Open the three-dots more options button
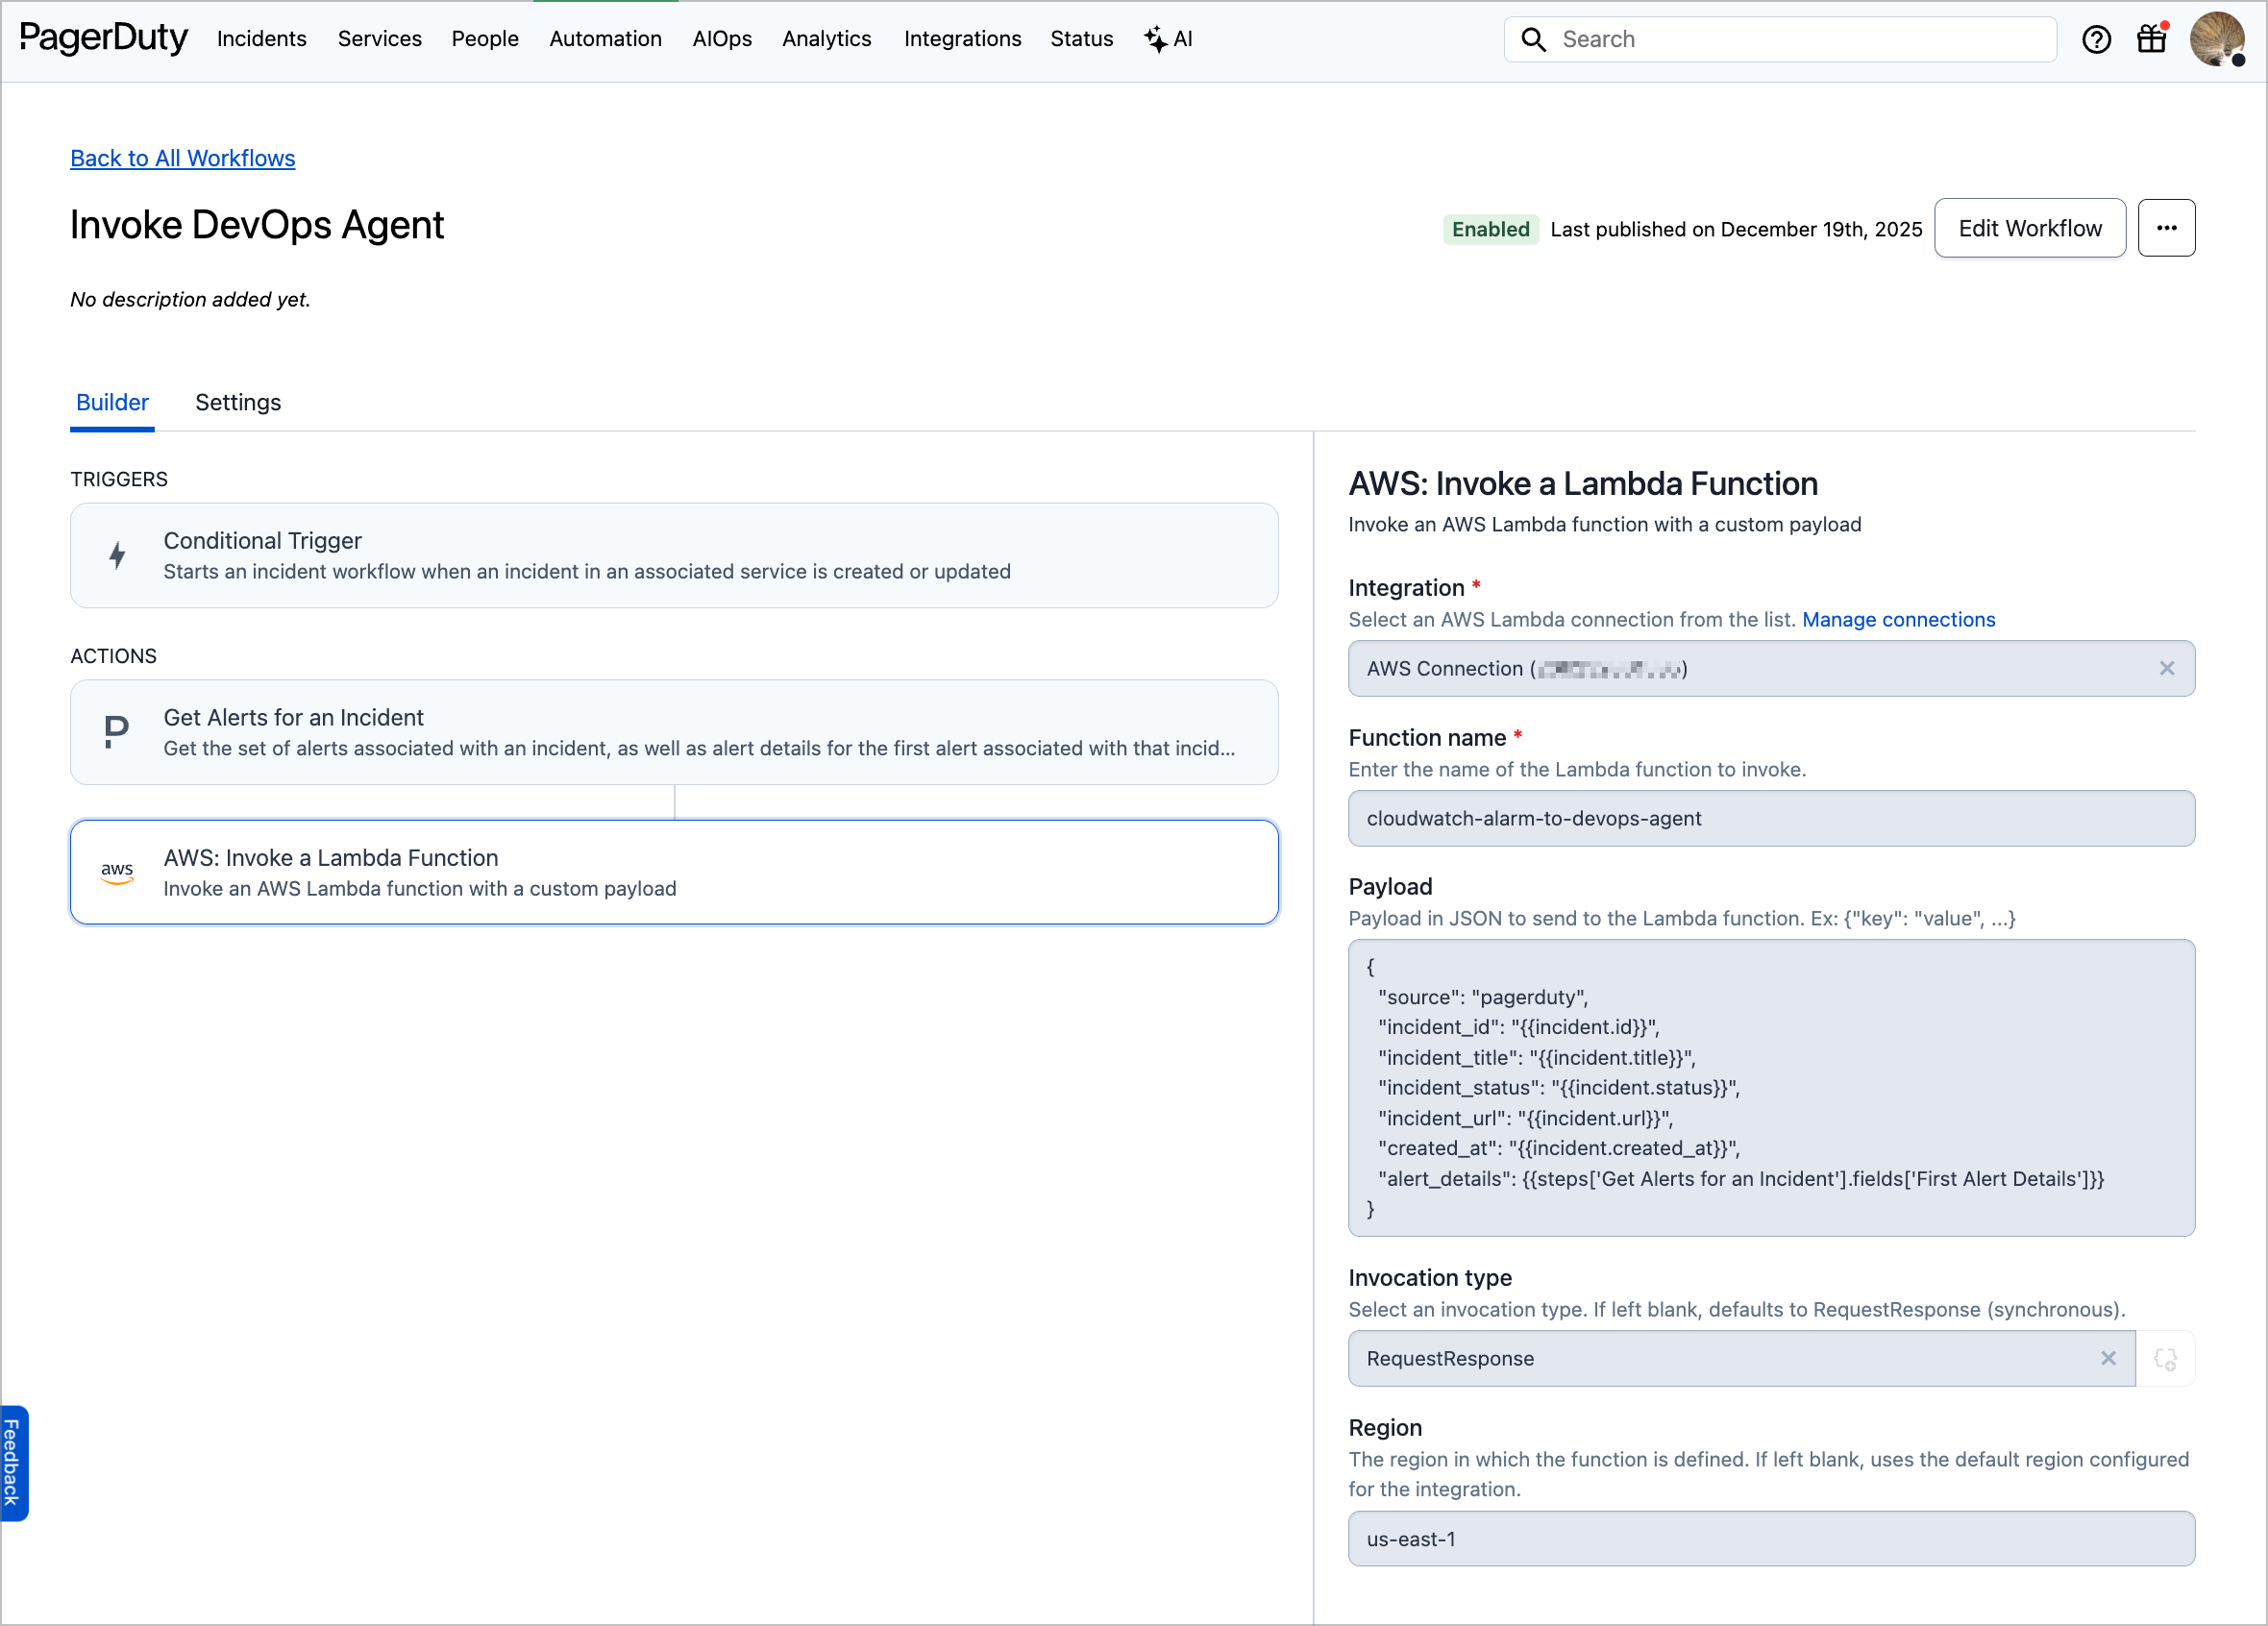Screen dimensions: 2268x1626 pos(2166,228)
